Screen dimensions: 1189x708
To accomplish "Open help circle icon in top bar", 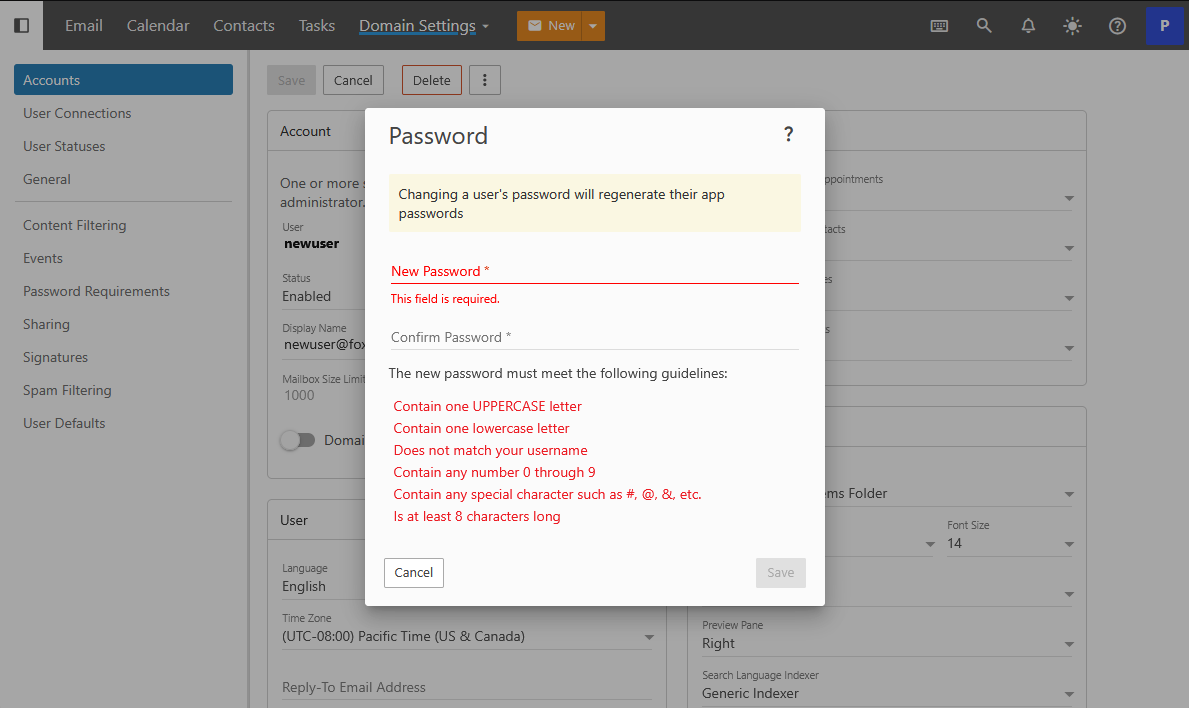I will click(x=1117, y=26).
